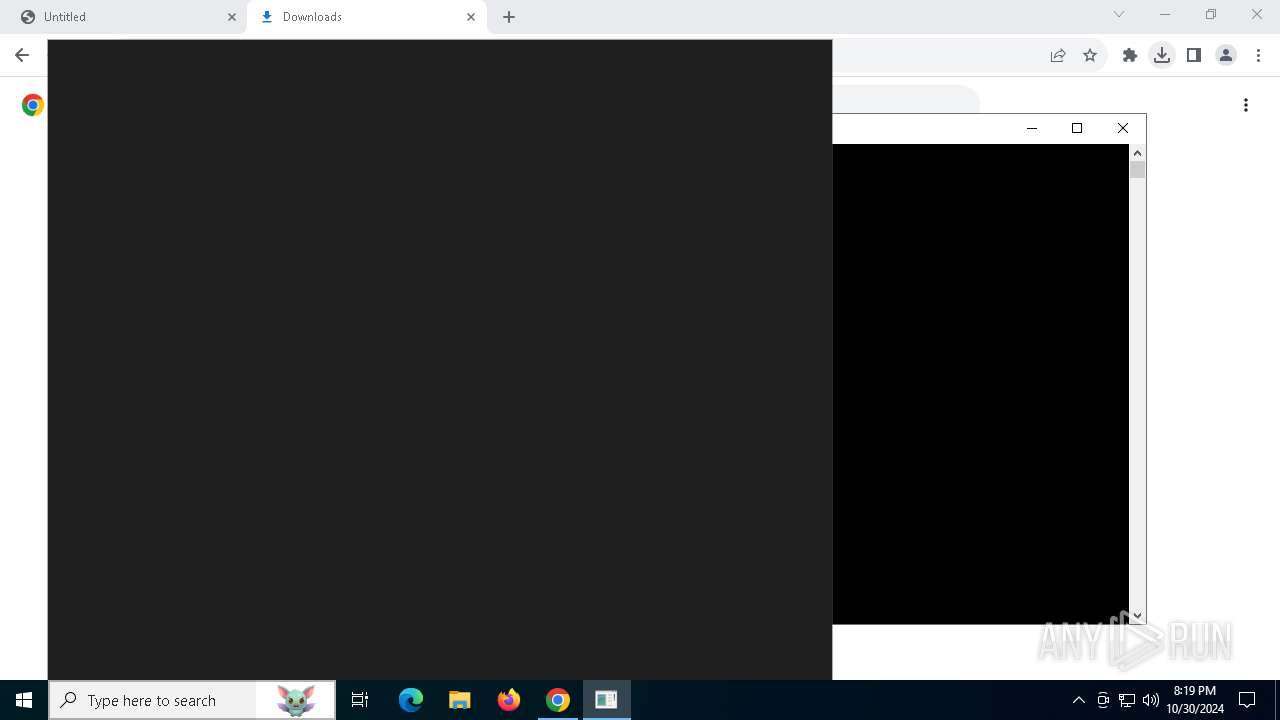Open Task View from taskbar
Image resolution: width=1280 pixels, height=720 pixels.
tap(360, 700)
